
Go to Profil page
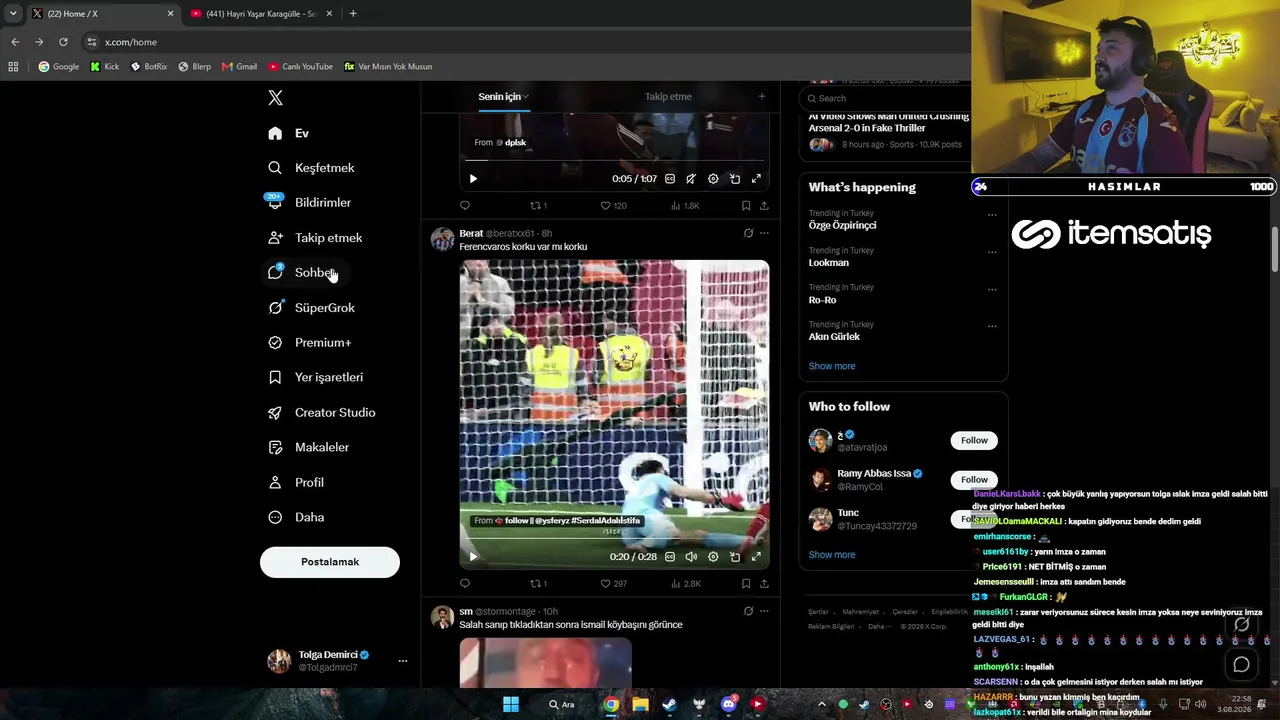[295, 483]
